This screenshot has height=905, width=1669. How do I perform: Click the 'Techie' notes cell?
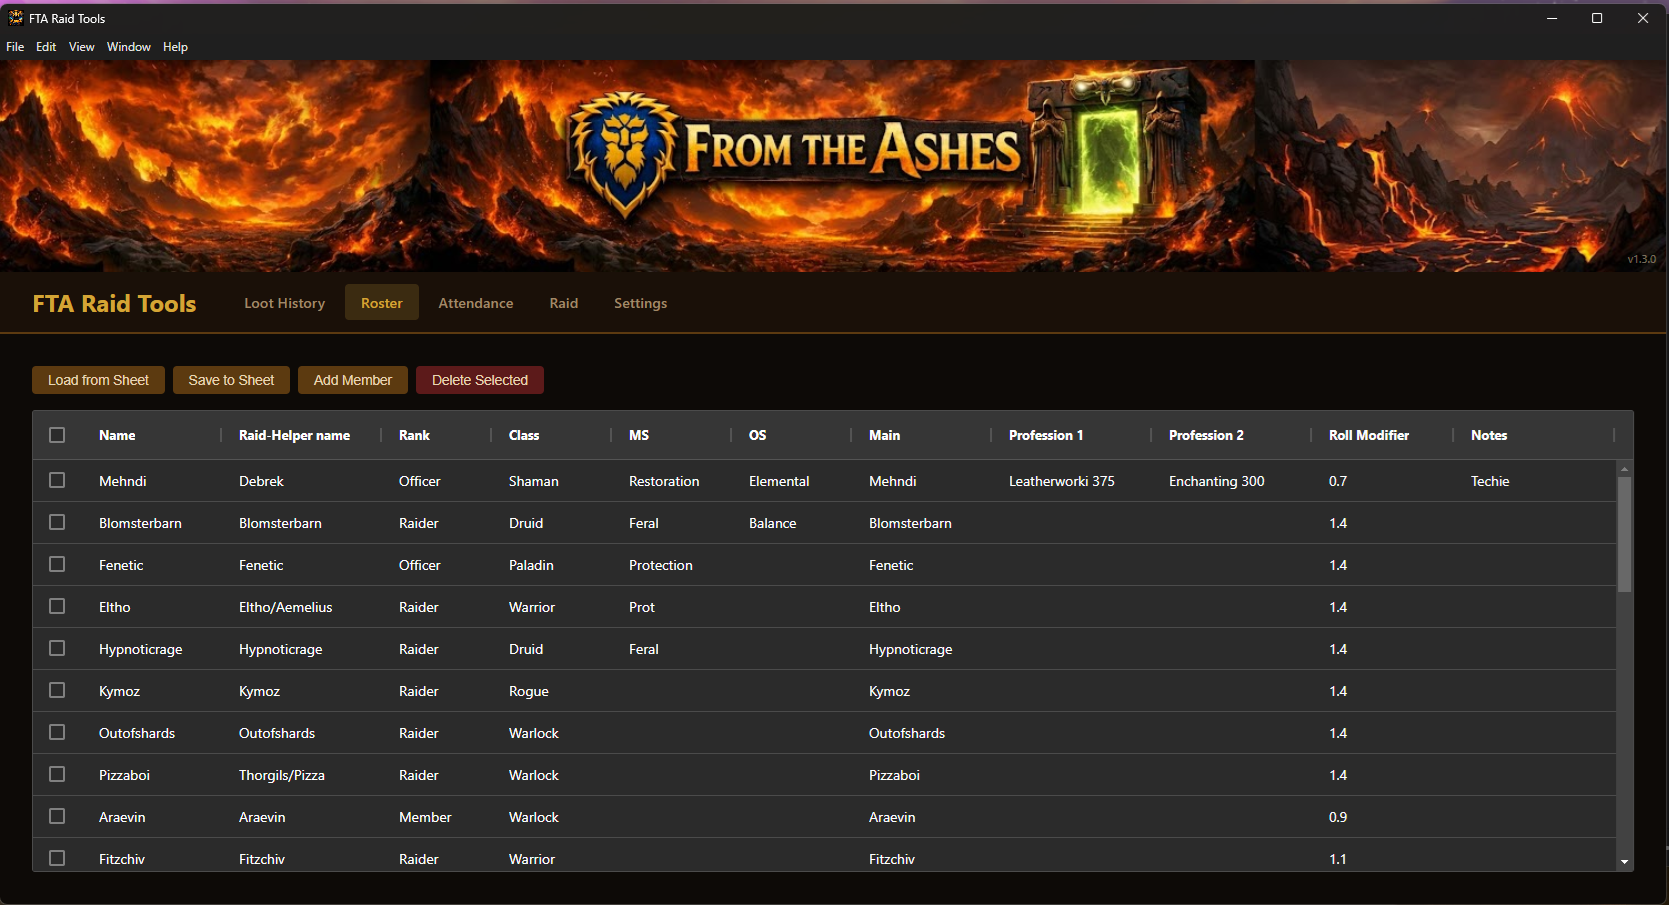click(1490, 481)
